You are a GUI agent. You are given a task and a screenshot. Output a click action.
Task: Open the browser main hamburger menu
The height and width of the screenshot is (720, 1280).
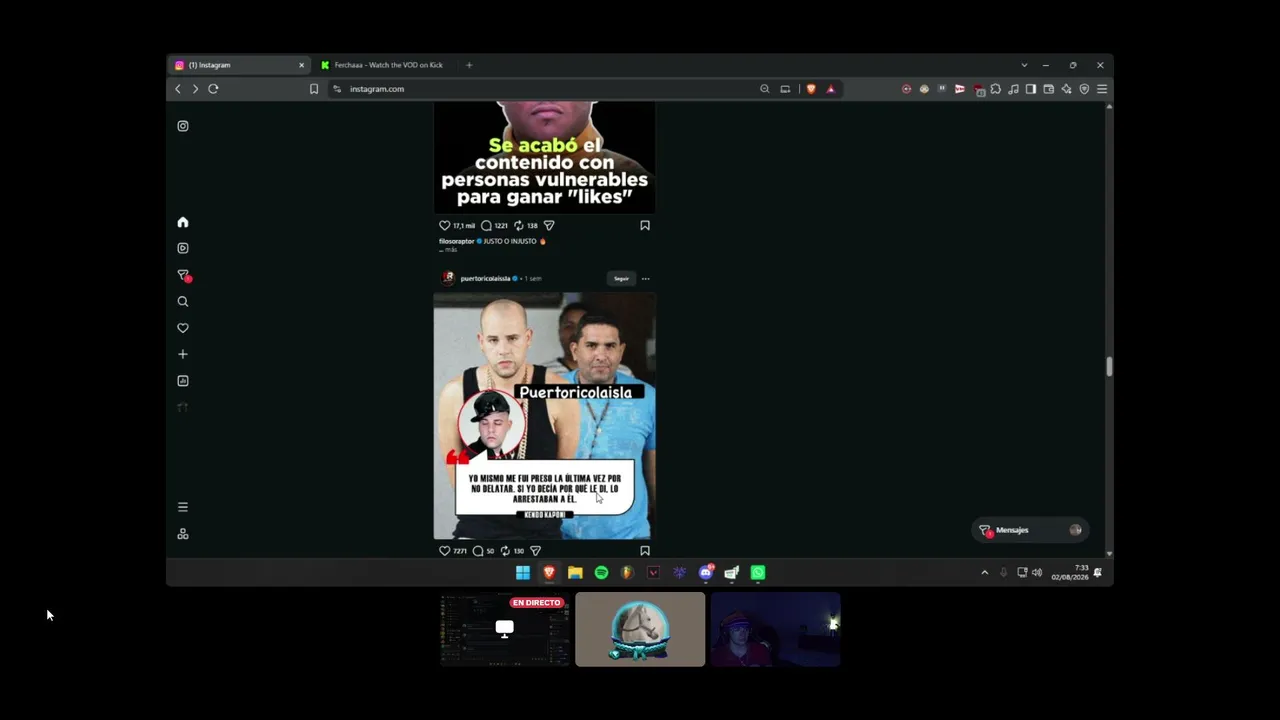pos(1102,89)
